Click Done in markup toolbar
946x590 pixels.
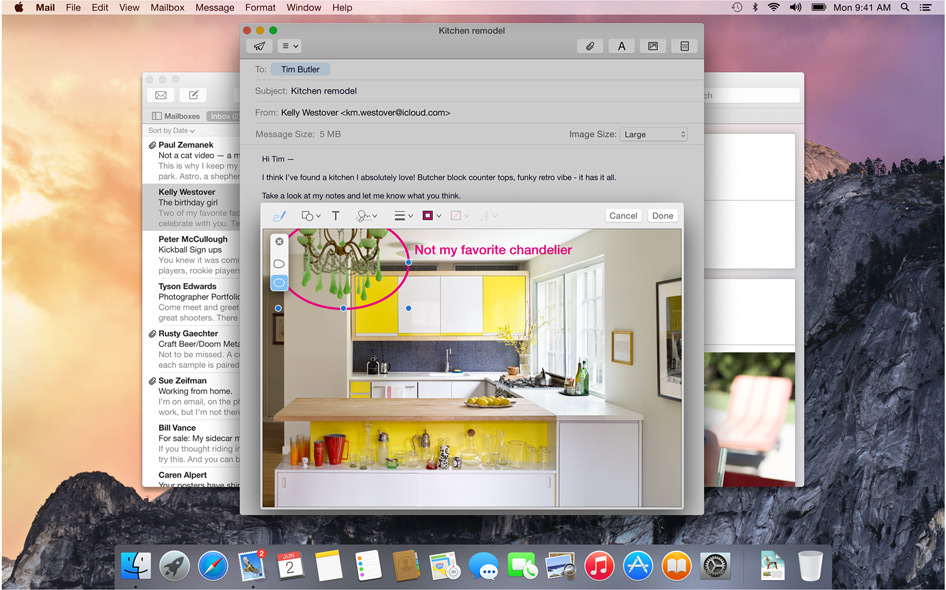coord(662,216)
